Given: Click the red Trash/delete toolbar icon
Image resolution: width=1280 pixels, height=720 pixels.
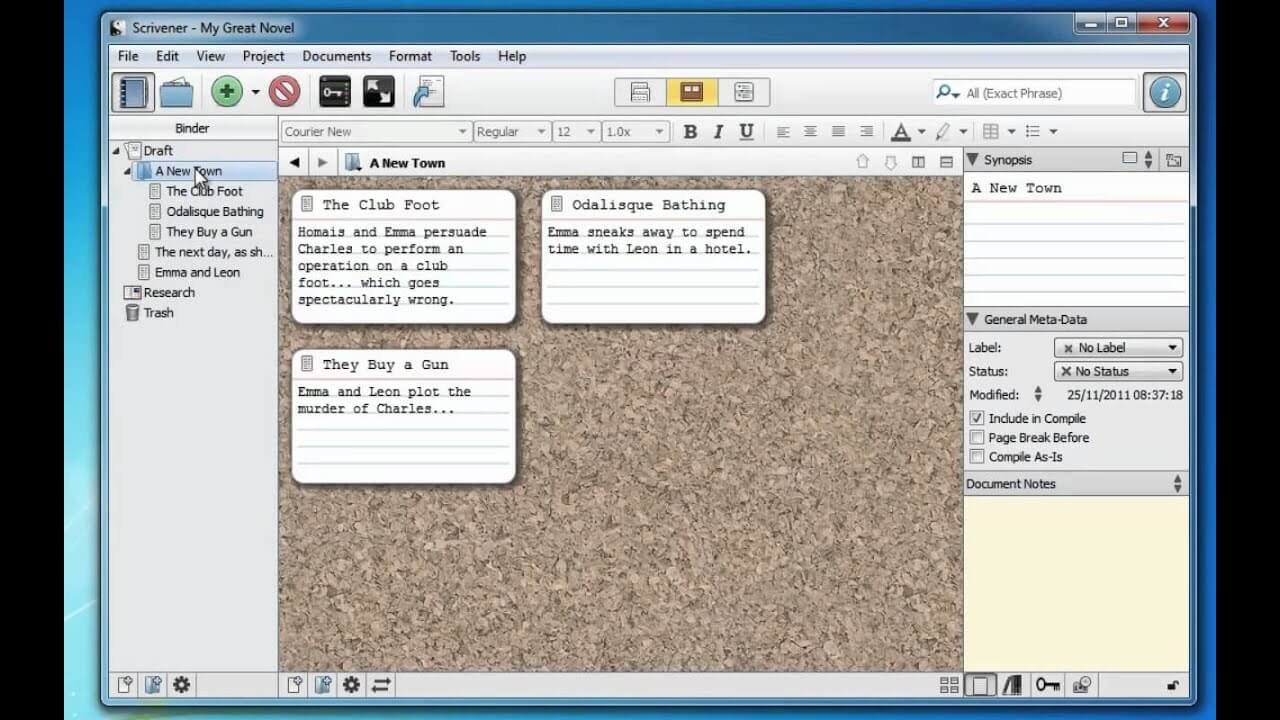Looking at the screenshot, I should [285, 92].
